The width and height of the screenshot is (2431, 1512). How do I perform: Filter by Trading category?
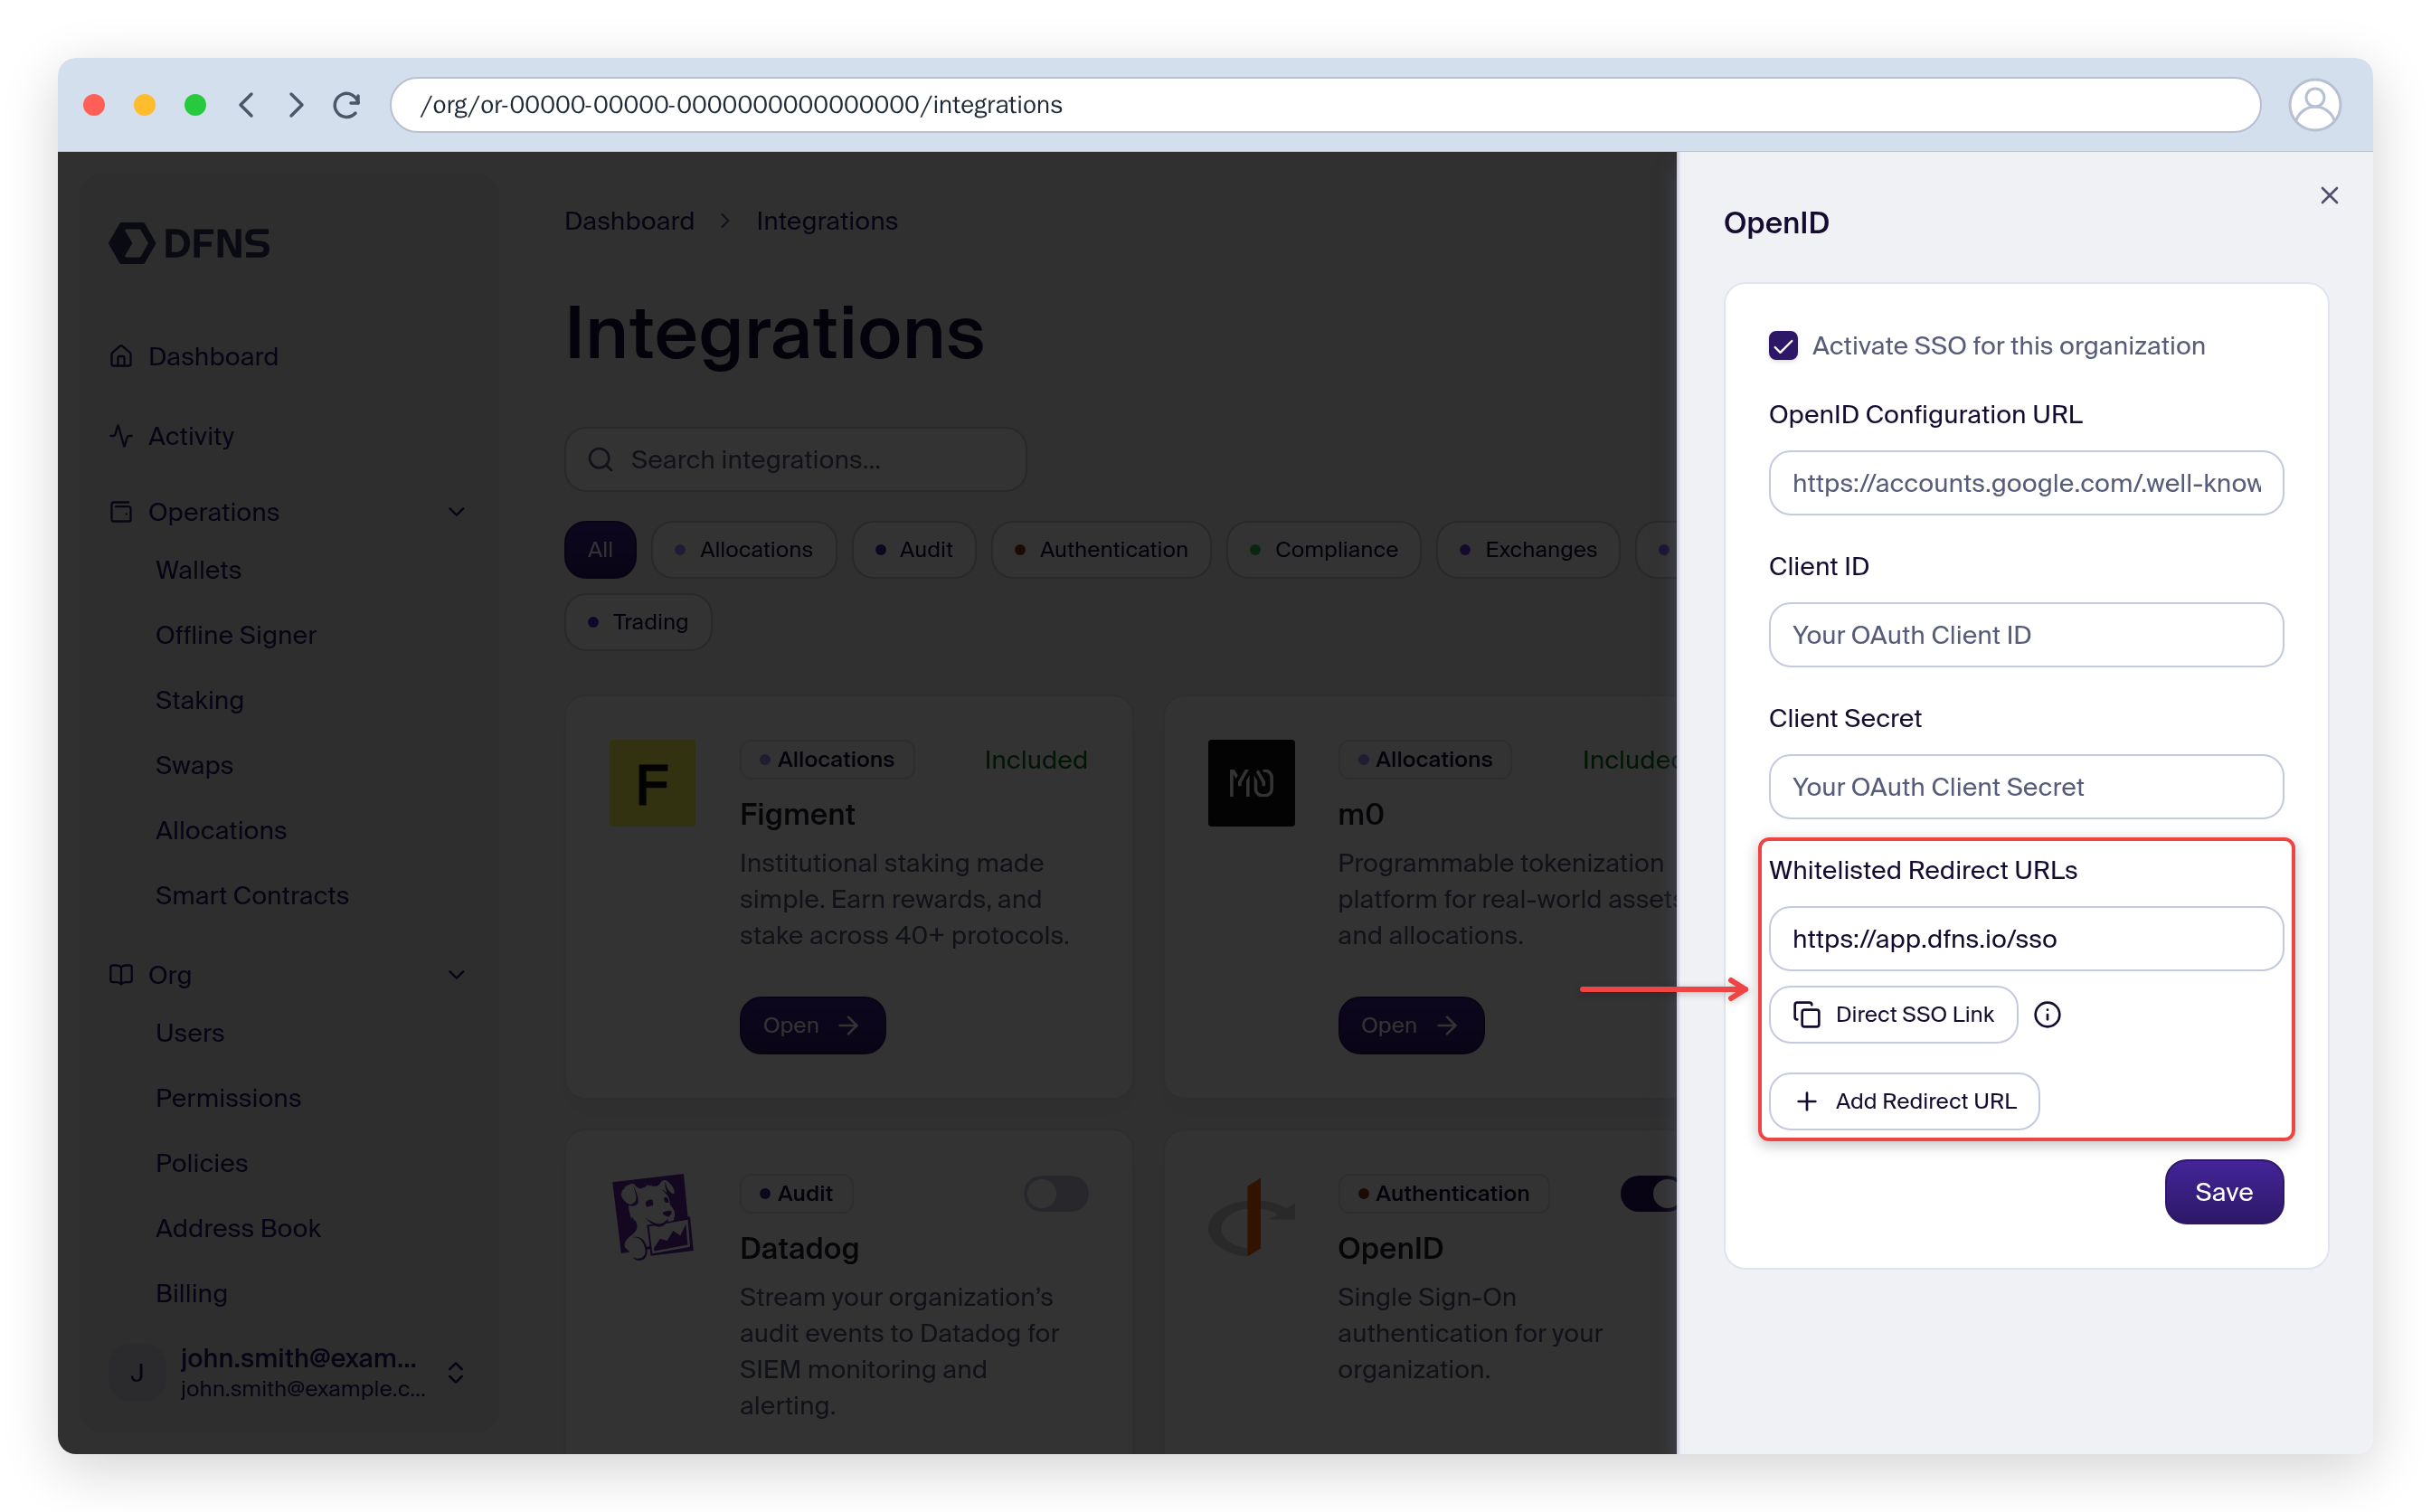[638, 622]
